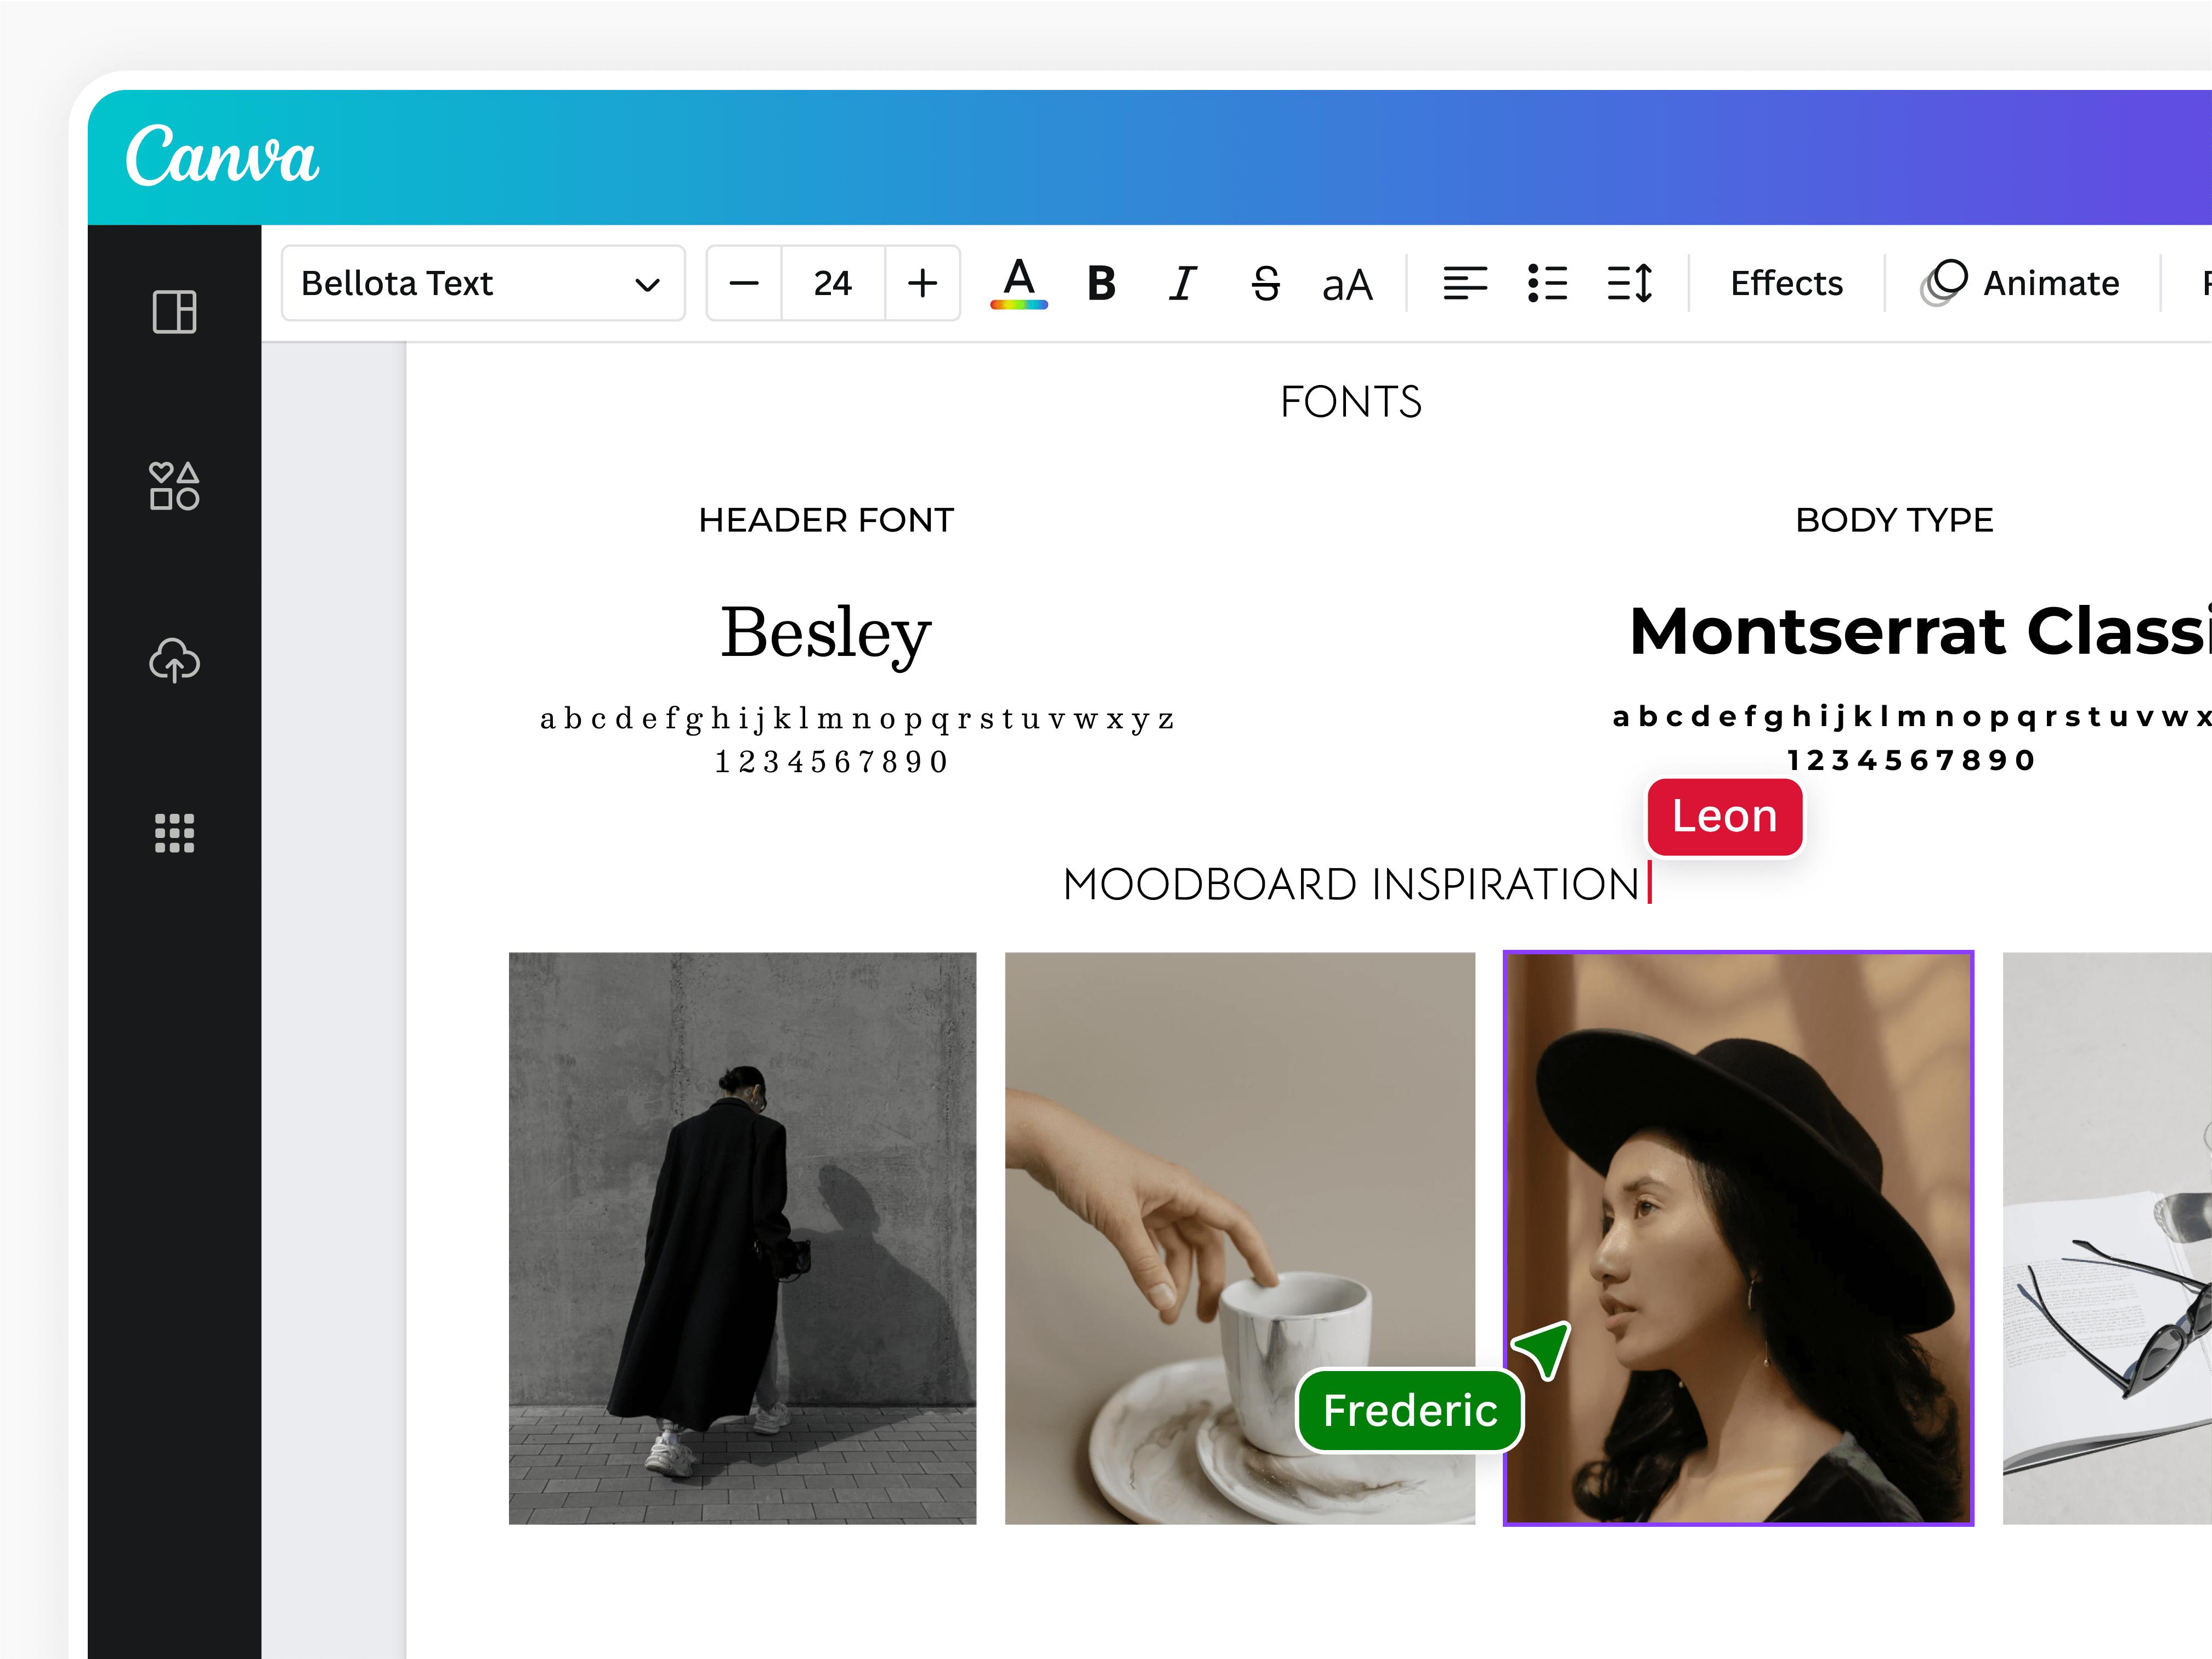Adjust line spacing with the spacing icon
Viewport: 2212px width, 1659px height.
click(1629, 284)
